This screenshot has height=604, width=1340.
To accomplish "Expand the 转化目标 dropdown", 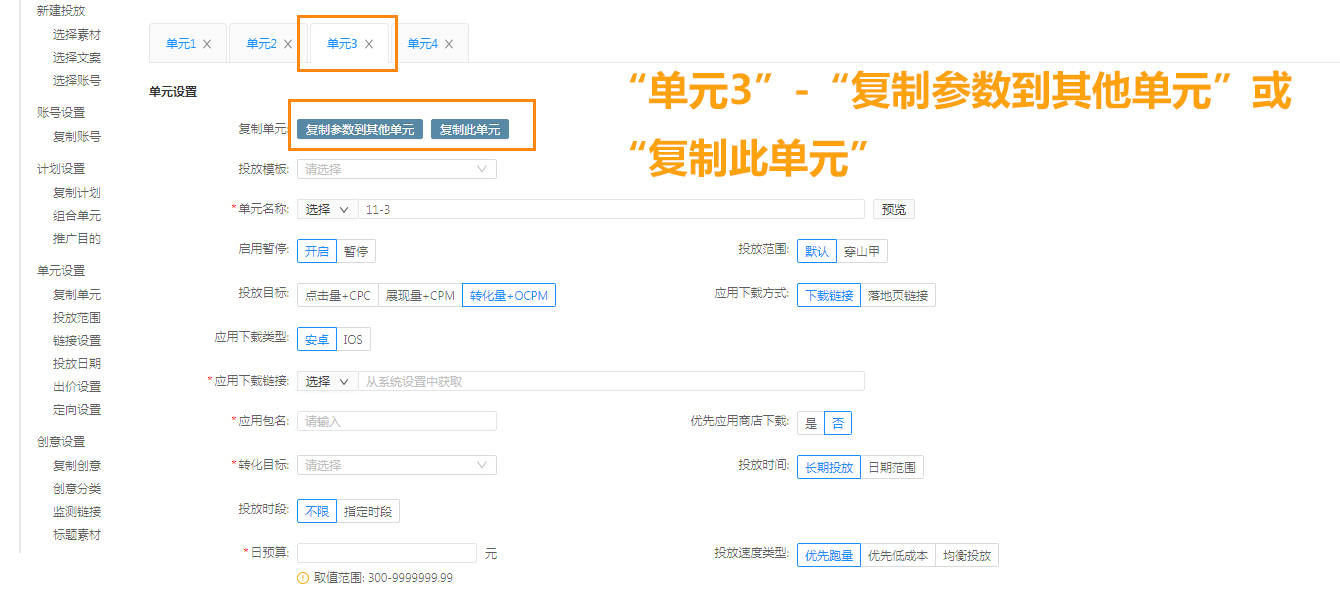I will coord(396,465).
